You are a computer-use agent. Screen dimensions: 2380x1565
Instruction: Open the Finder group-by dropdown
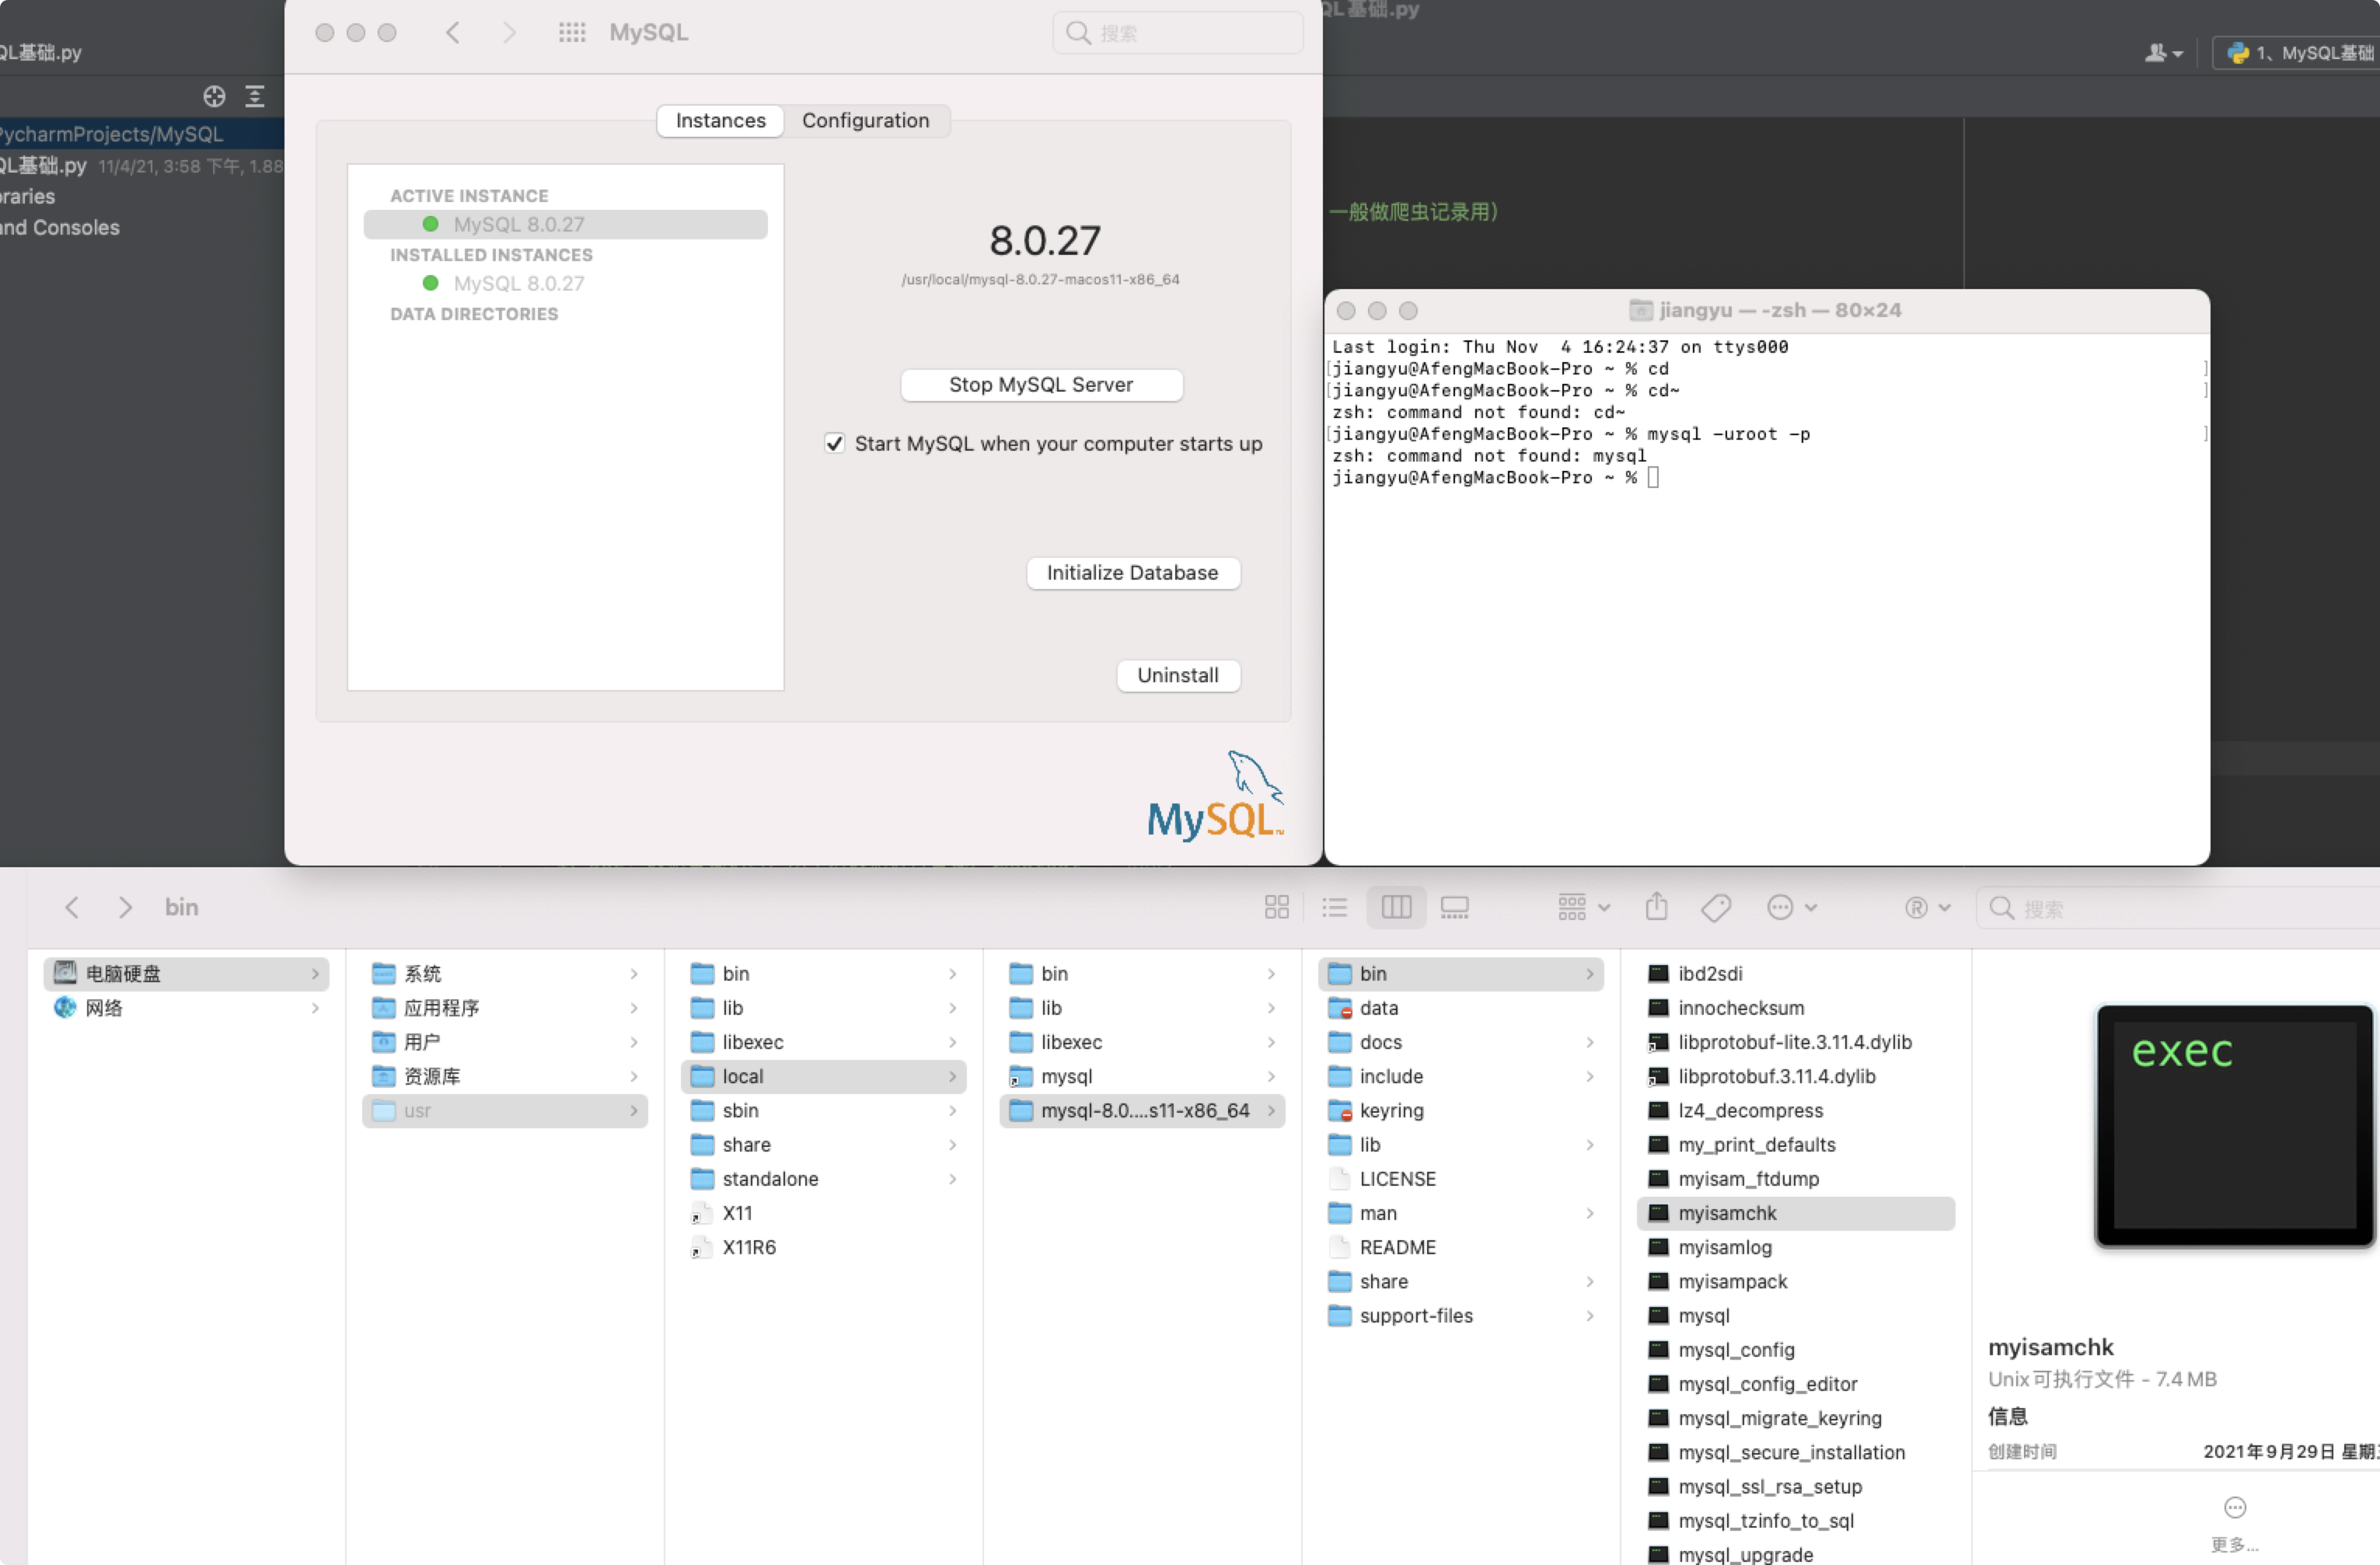point(1583,907)
